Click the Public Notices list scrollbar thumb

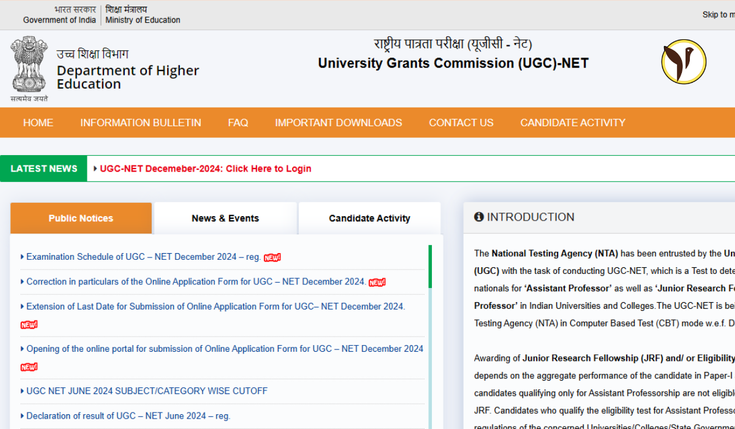click(430, 266)
